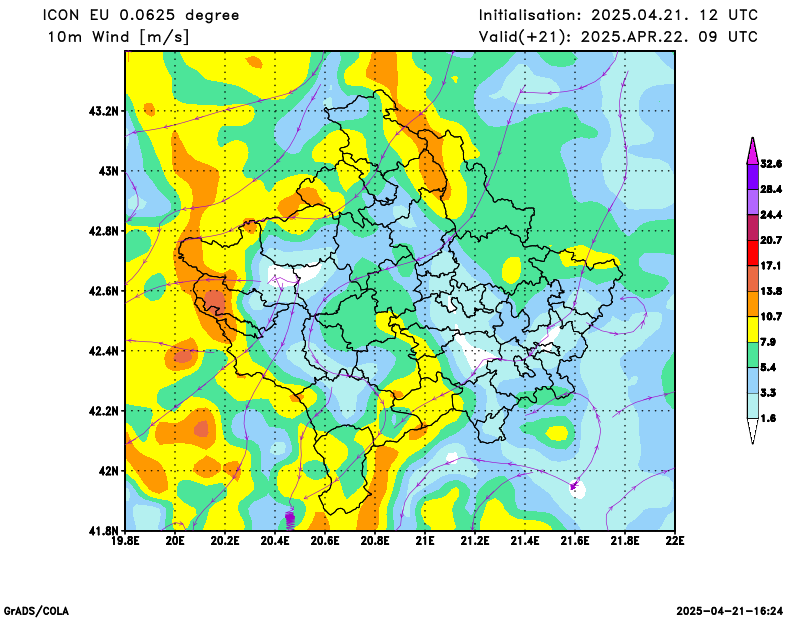Click the light purple swatch between 24.4 and 28.4
800x618 pixels.
753,203
